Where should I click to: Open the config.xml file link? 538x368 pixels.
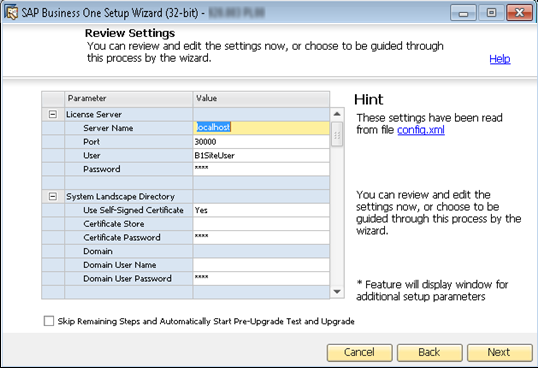click(421, 130)
